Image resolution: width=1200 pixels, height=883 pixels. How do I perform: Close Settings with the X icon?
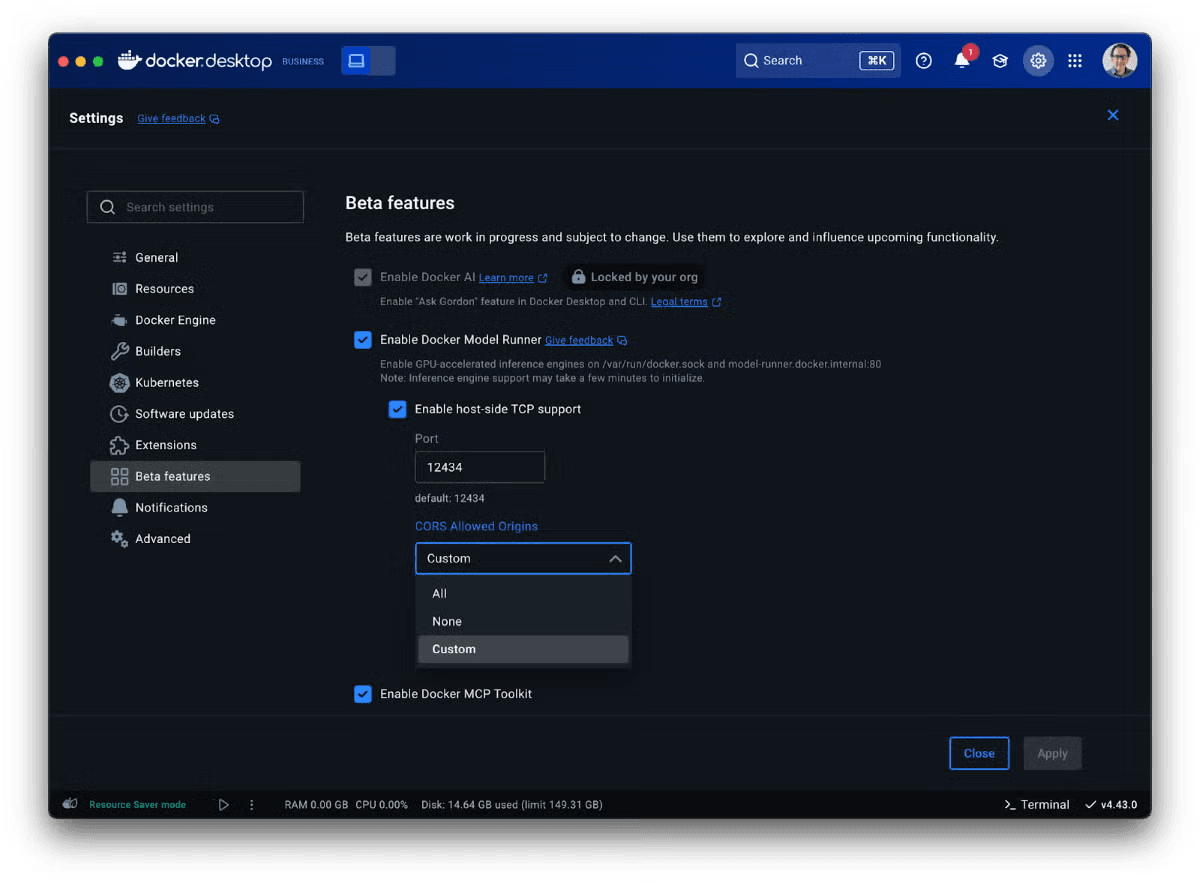[1113, 115]
